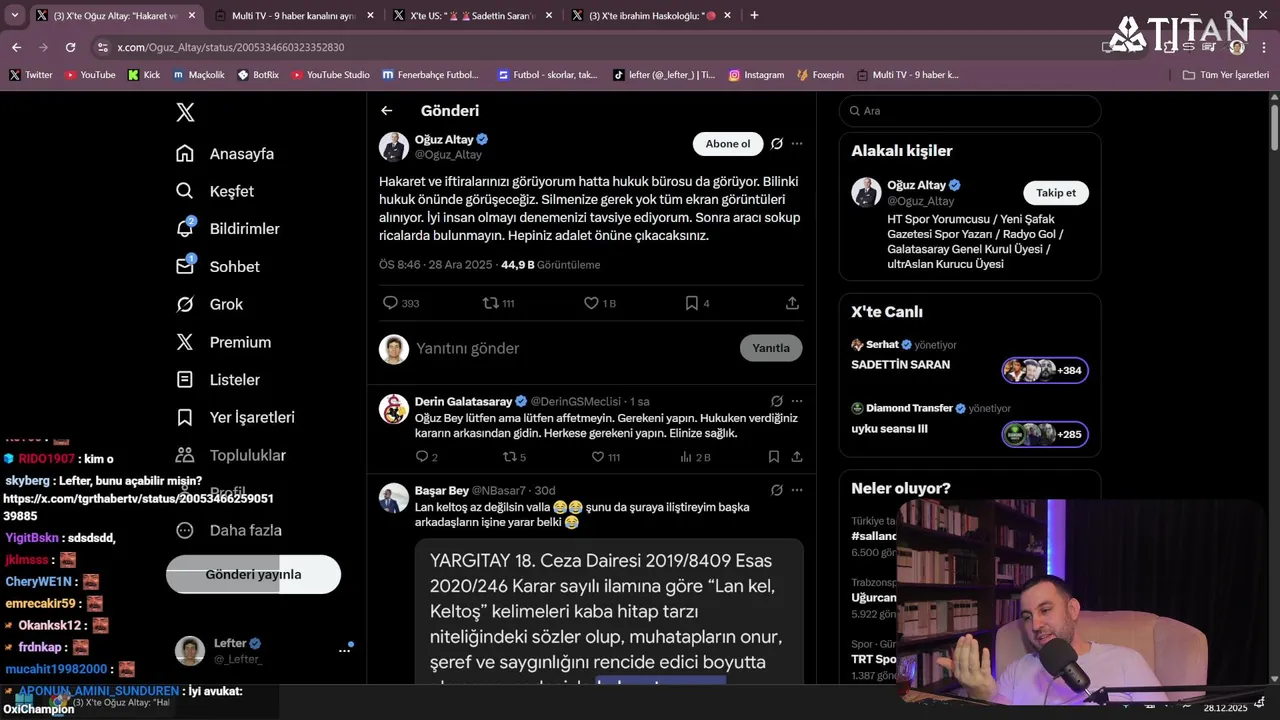Open Twitter bookmark
This screenshot has width=1280, height=720.
point(31,75)
